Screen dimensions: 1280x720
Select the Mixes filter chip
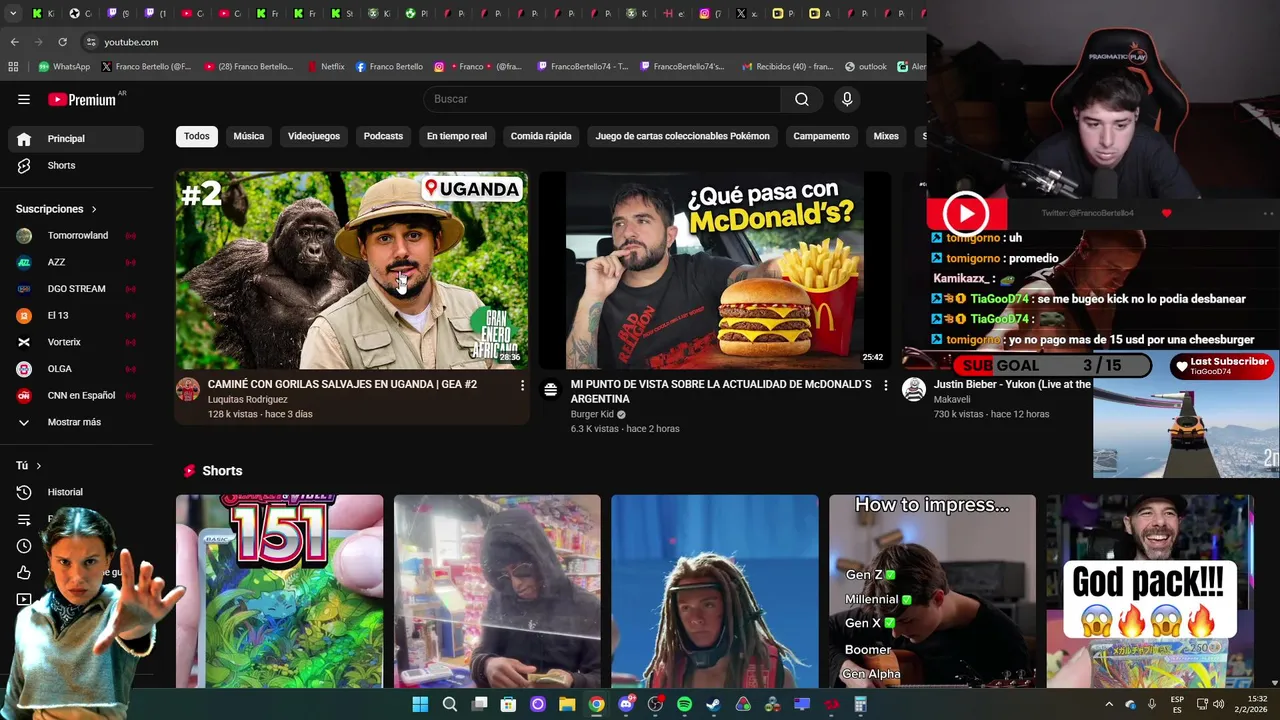click(x=886, y=136)
